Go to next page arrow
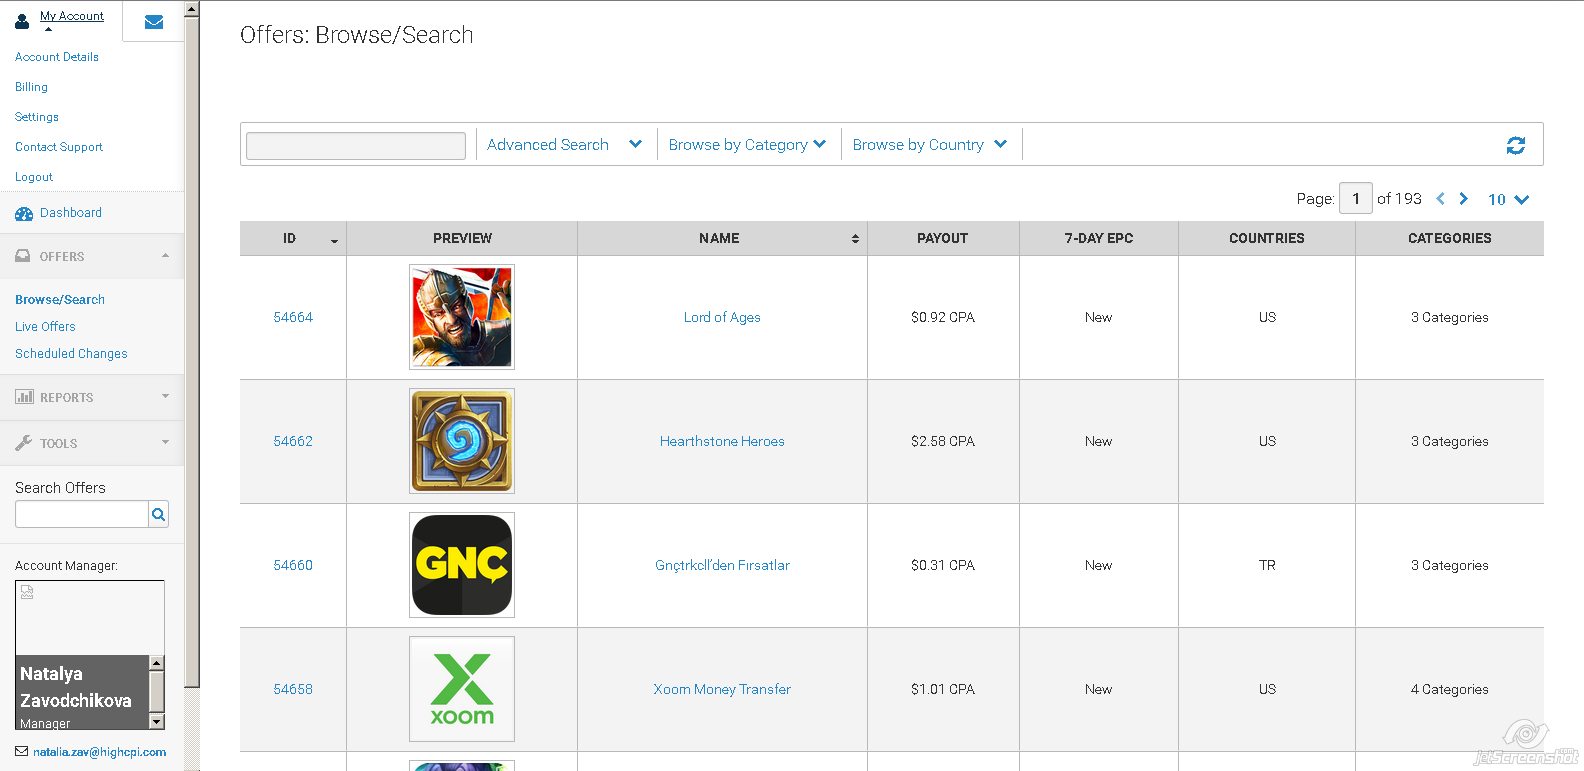This screenshot has width=1584, height=771. [x=1464, y=199]
